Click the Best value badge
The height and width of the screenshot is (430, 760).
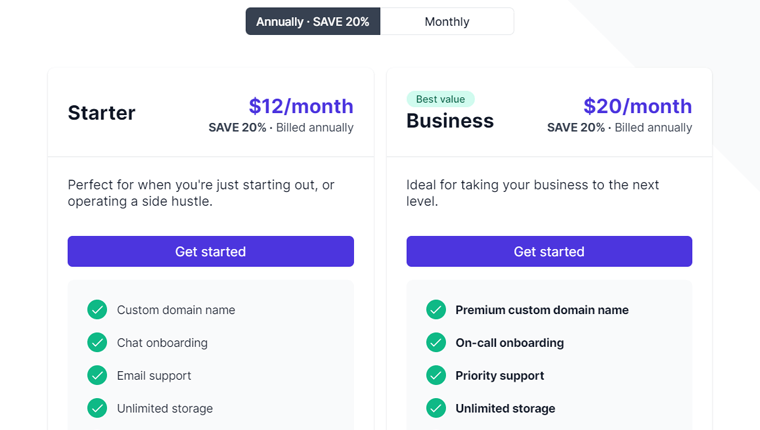click(440, 99)
